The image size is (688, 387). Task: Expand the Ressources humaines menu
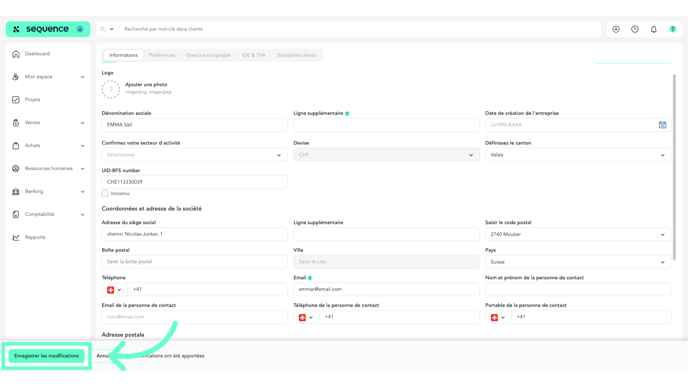click(82, 168)
